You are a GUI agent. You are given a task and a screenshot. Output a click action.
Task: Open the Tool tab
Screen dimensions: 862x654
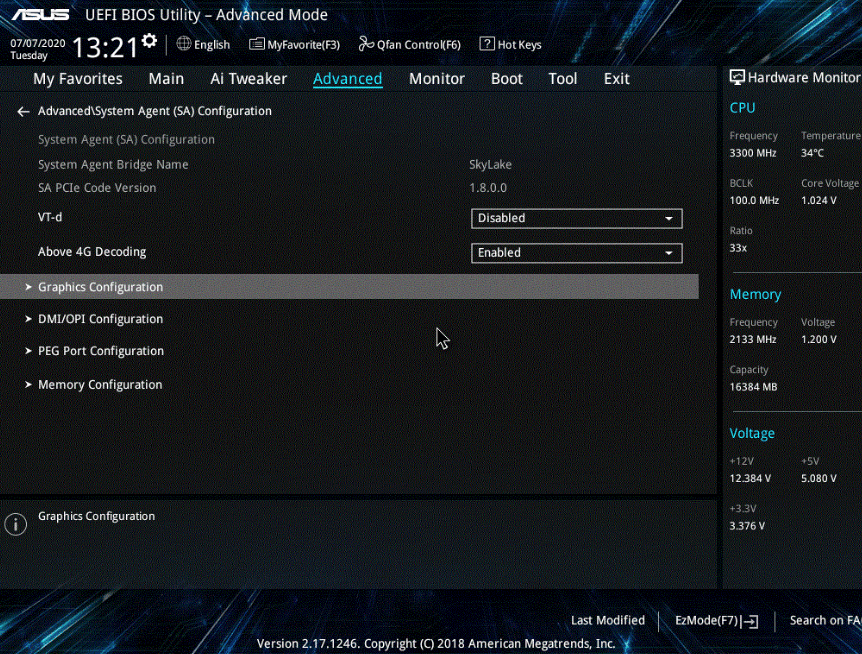(x=563, y=79)
